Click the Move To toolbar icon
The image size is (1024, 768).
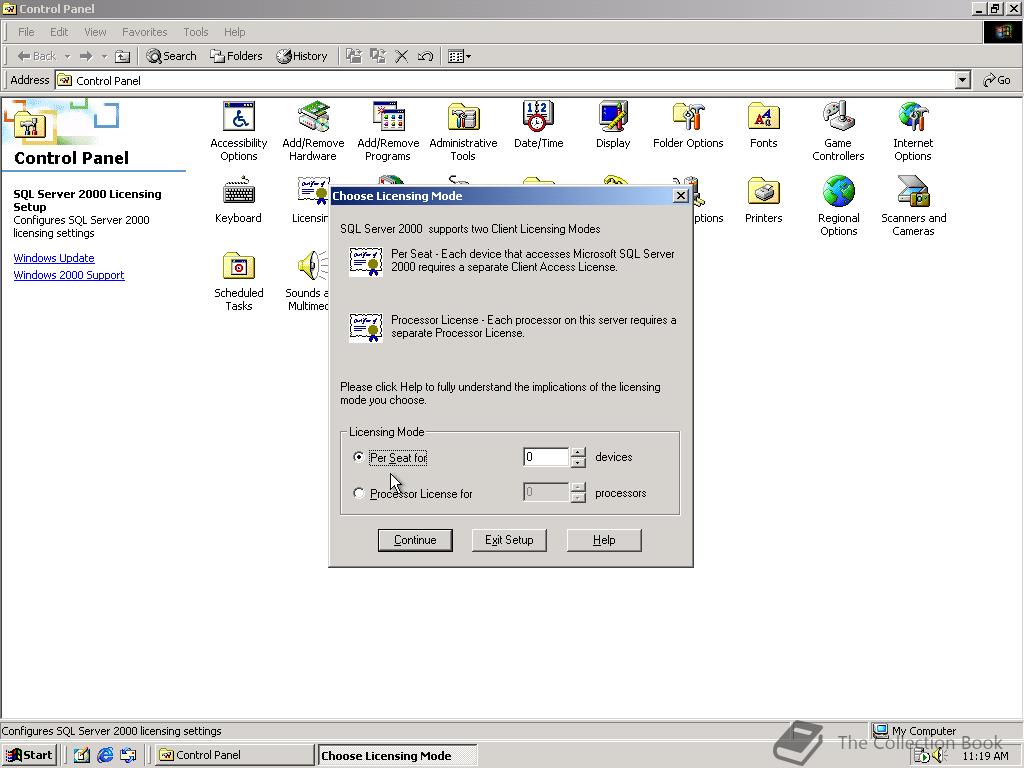[x=353, y=56]
